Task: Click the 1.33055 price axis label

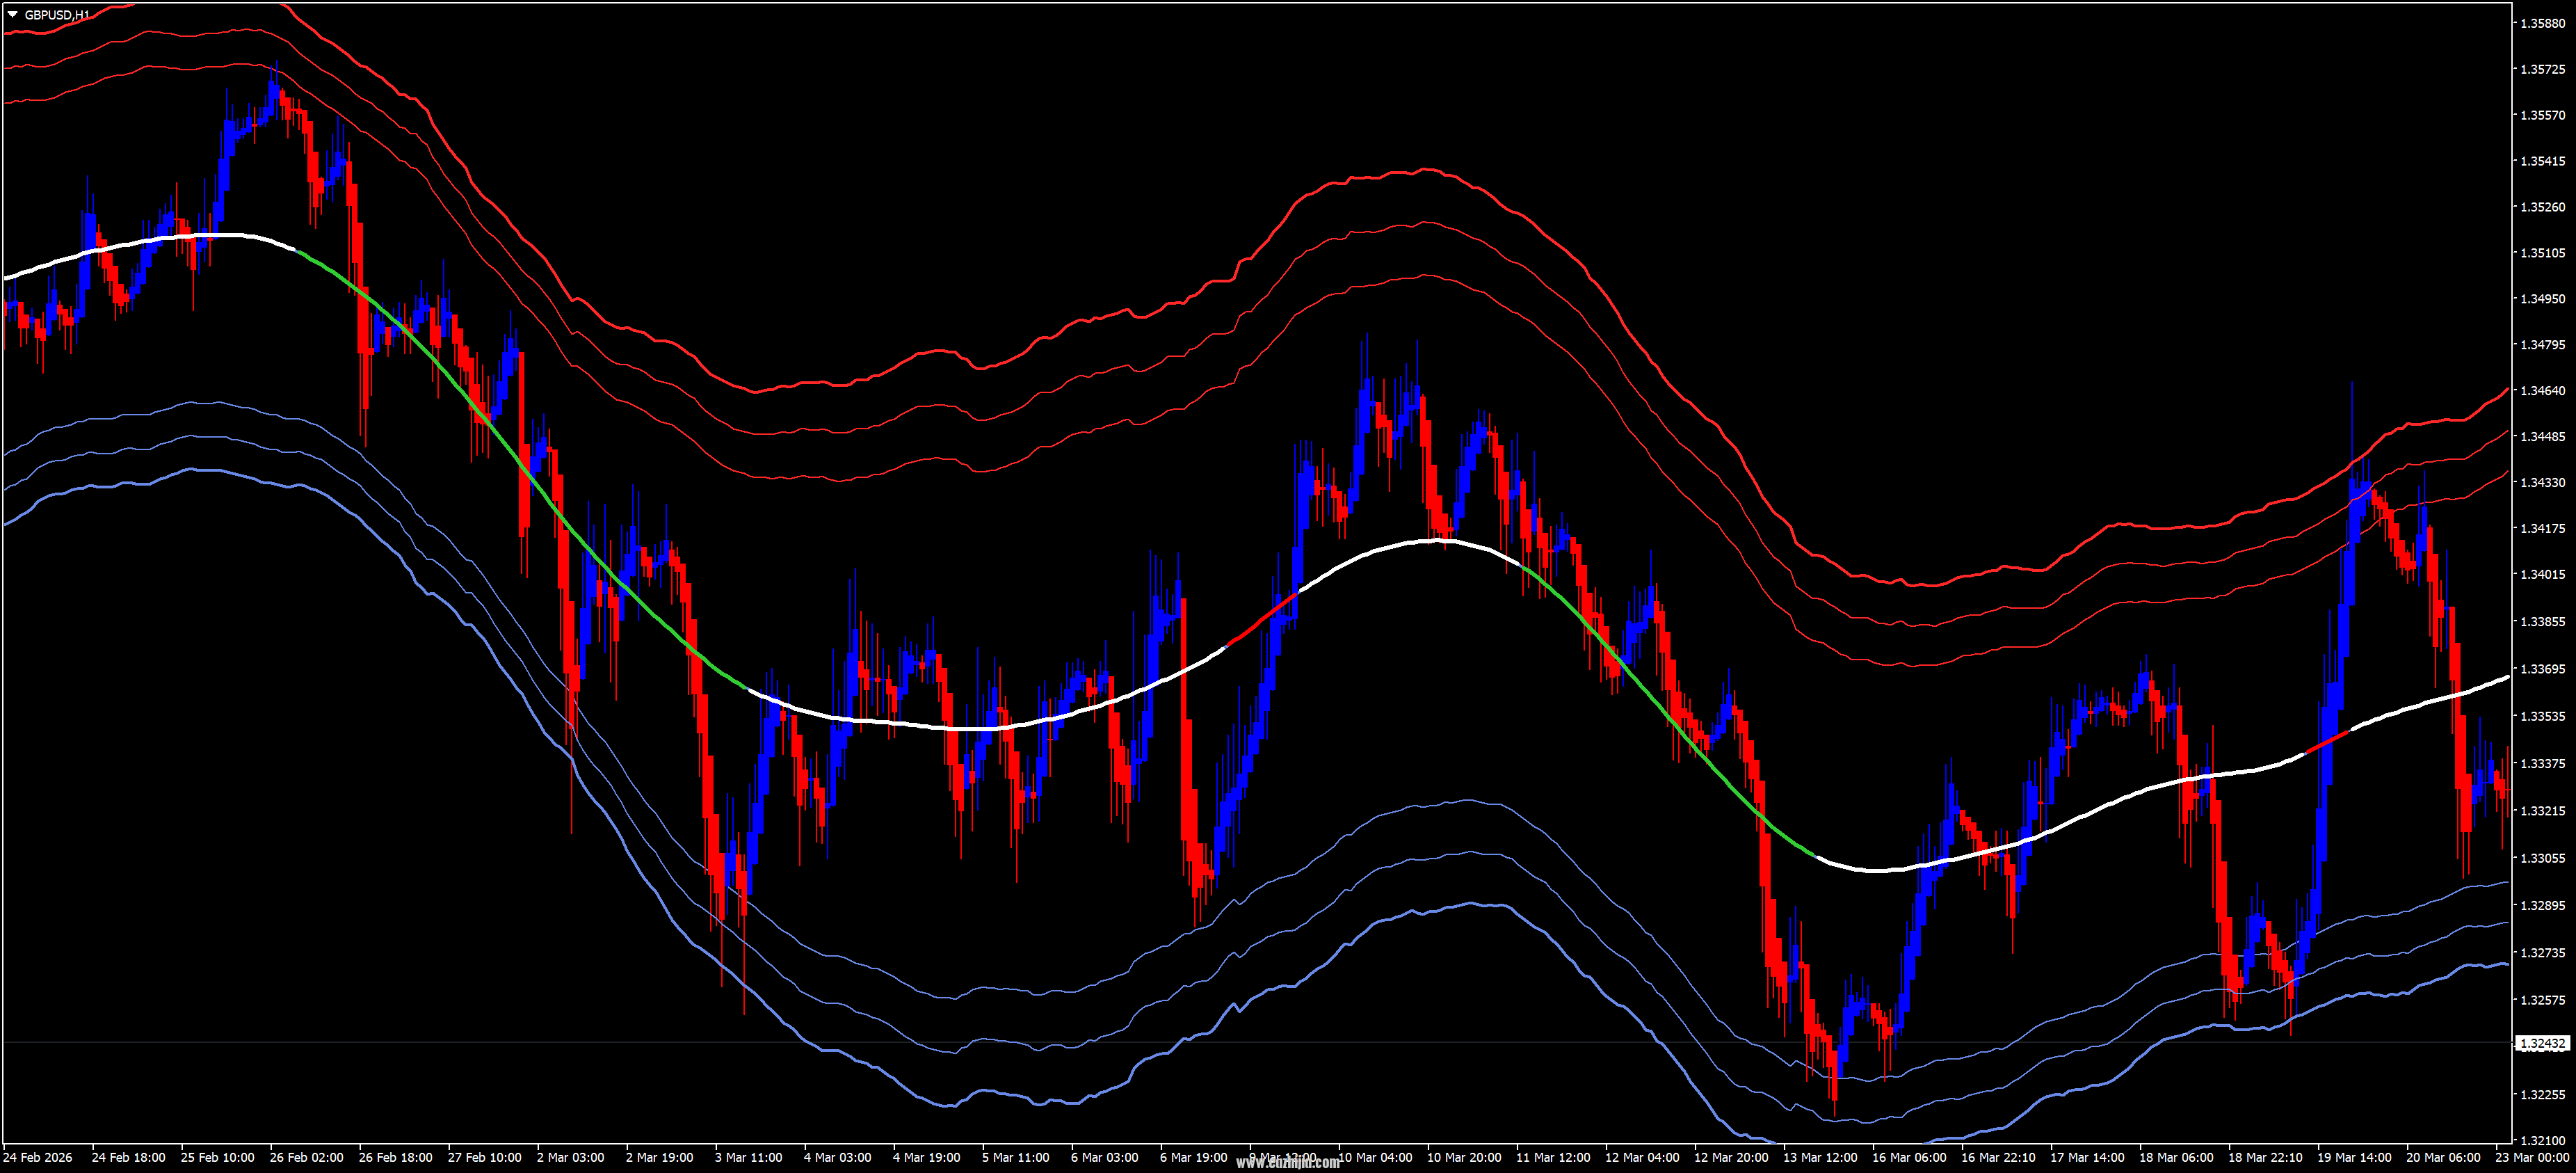Action: [2543, 858]
